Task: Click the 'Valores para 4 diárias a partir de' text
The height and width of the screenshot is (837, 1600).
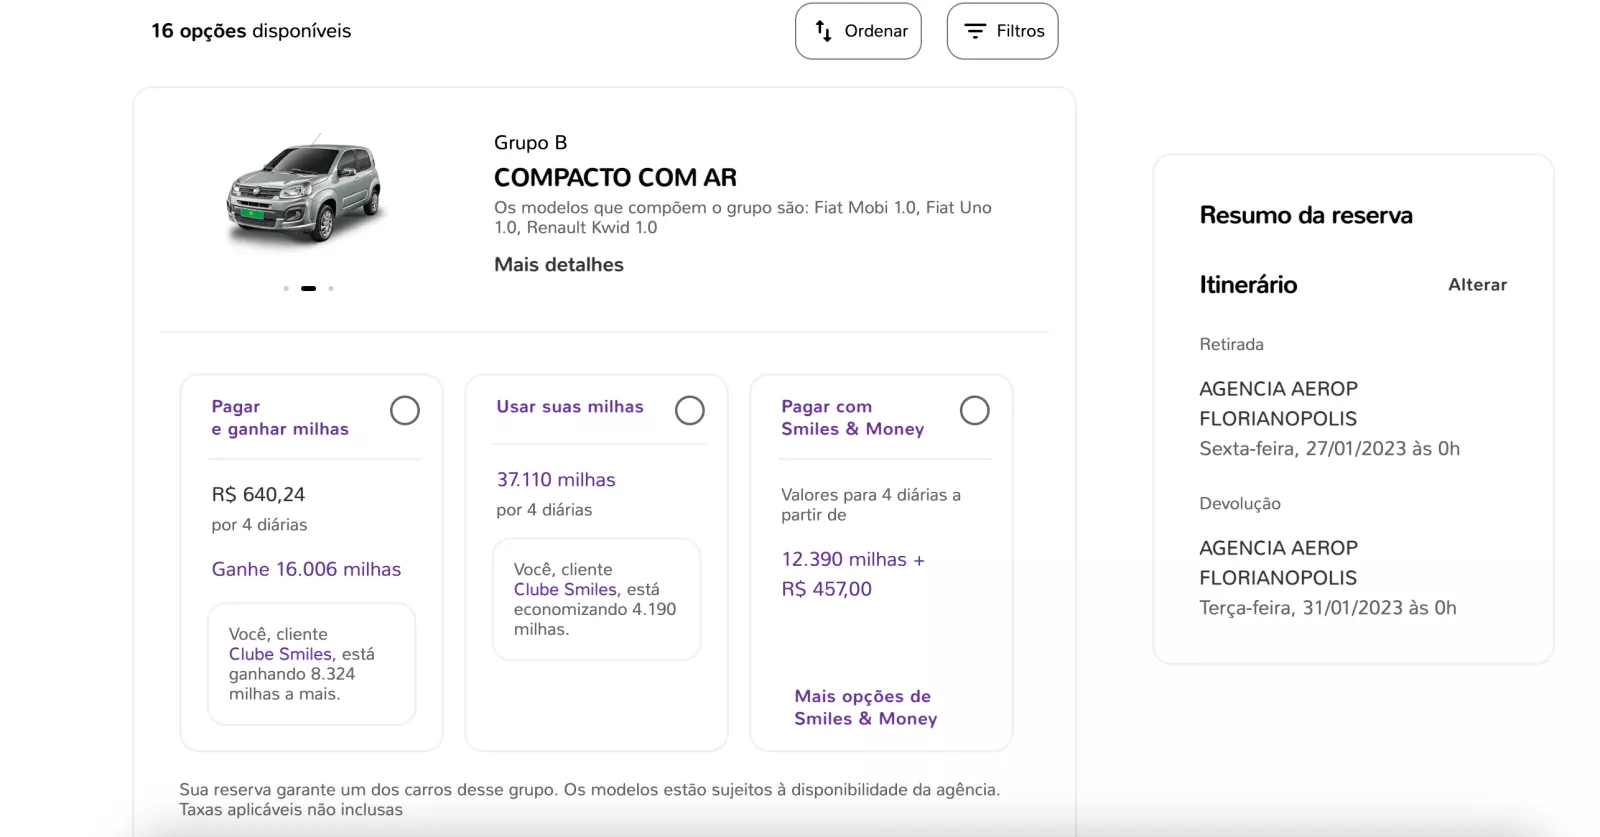Action: point(870,504)
